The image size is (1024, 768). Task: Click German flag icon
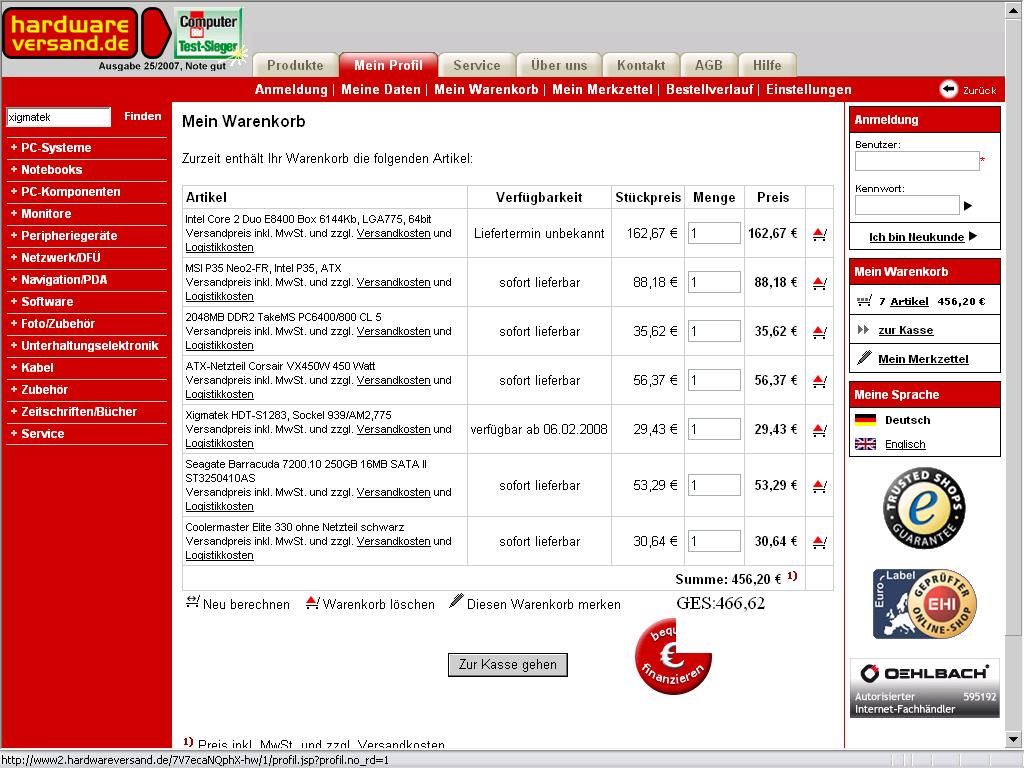[x=865, y=419]
